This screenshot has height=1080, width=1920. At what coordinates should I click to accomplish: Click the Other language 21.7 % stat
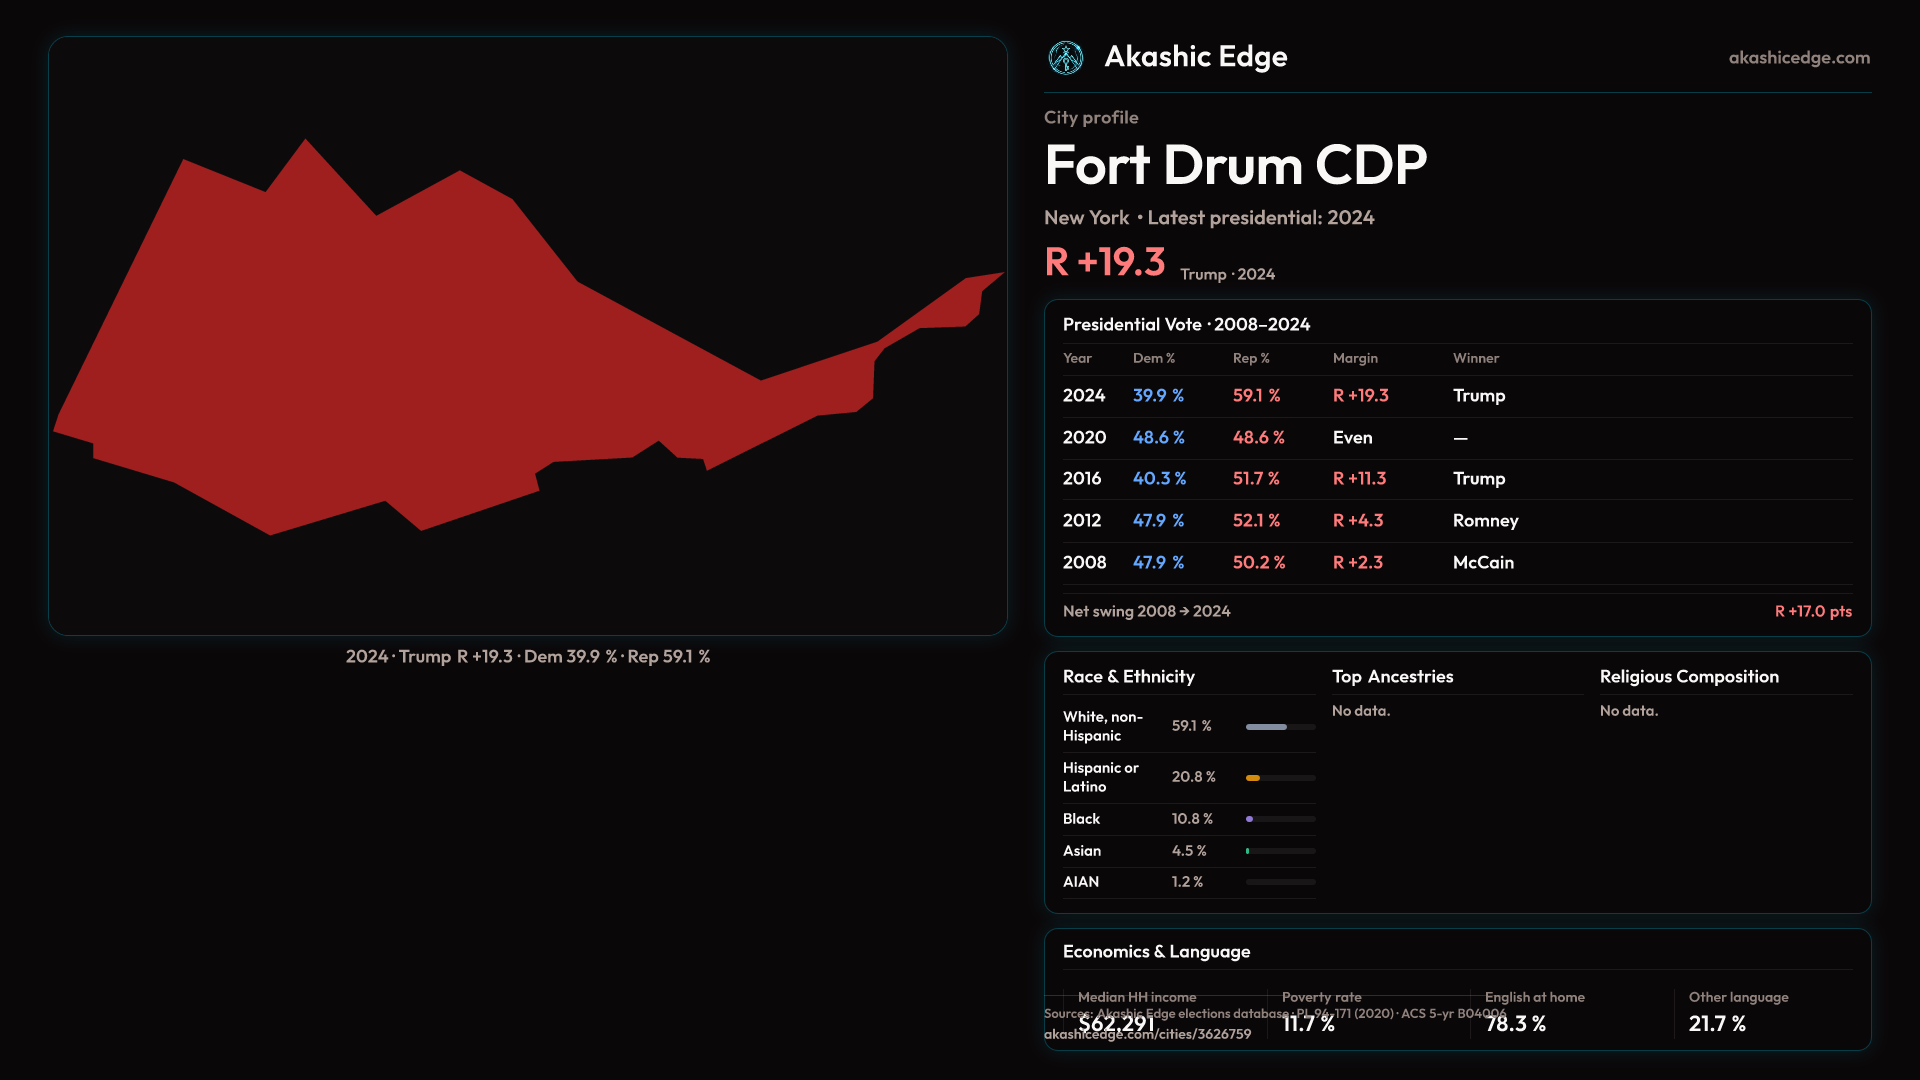[1717, 1024]
